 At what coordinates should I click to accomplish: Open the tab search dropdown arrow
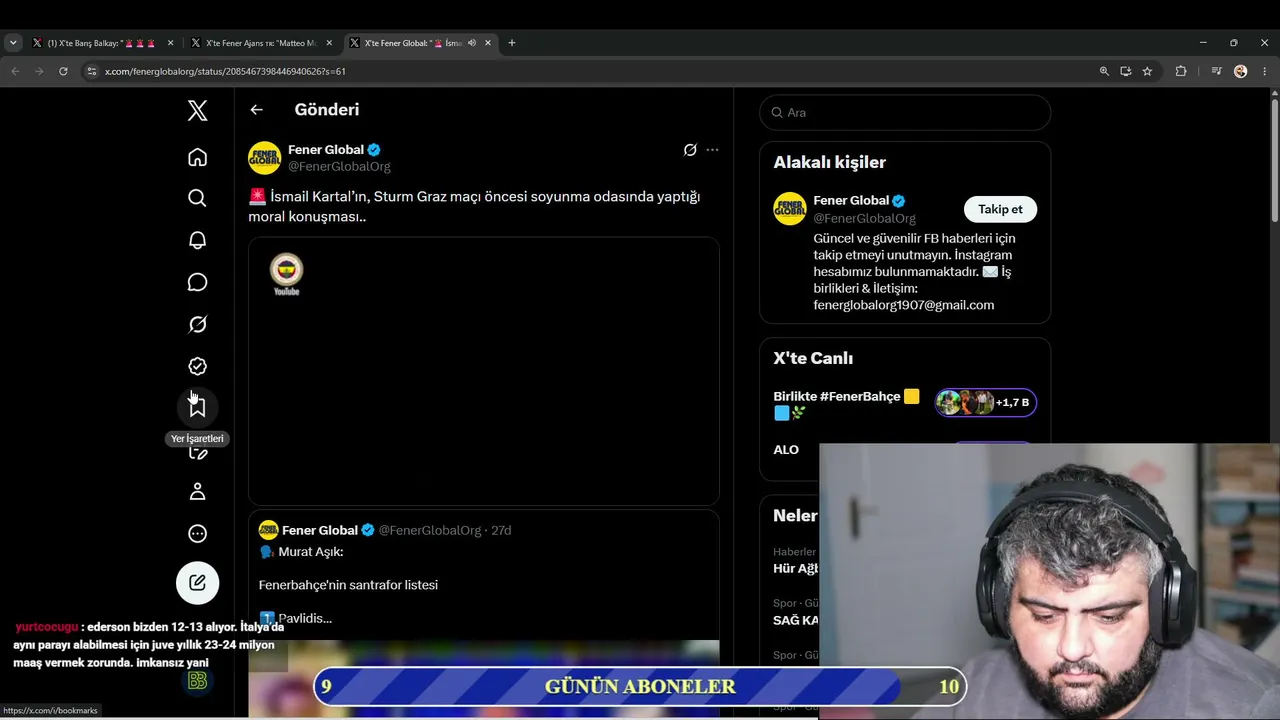13,43
